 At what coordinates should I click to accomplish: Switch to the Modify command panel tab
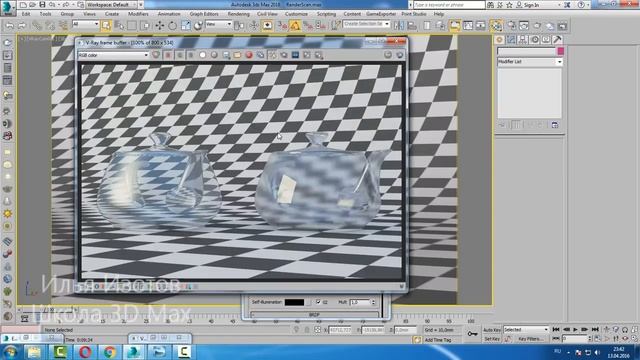click(511, 40)
